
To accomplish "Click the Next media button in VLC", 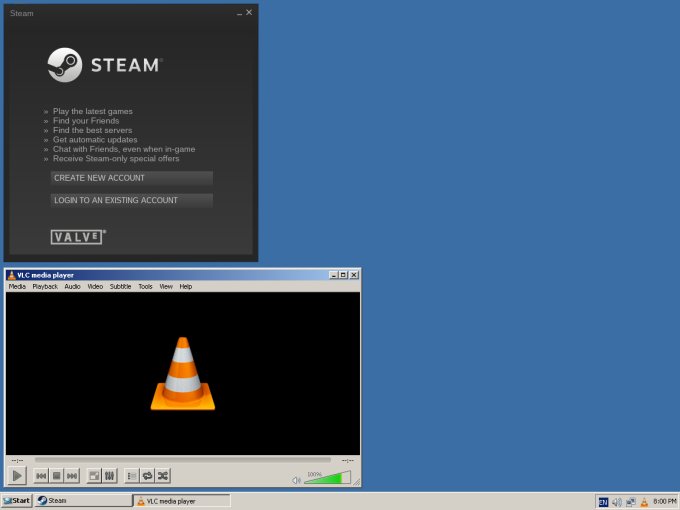I will point(72,476).
